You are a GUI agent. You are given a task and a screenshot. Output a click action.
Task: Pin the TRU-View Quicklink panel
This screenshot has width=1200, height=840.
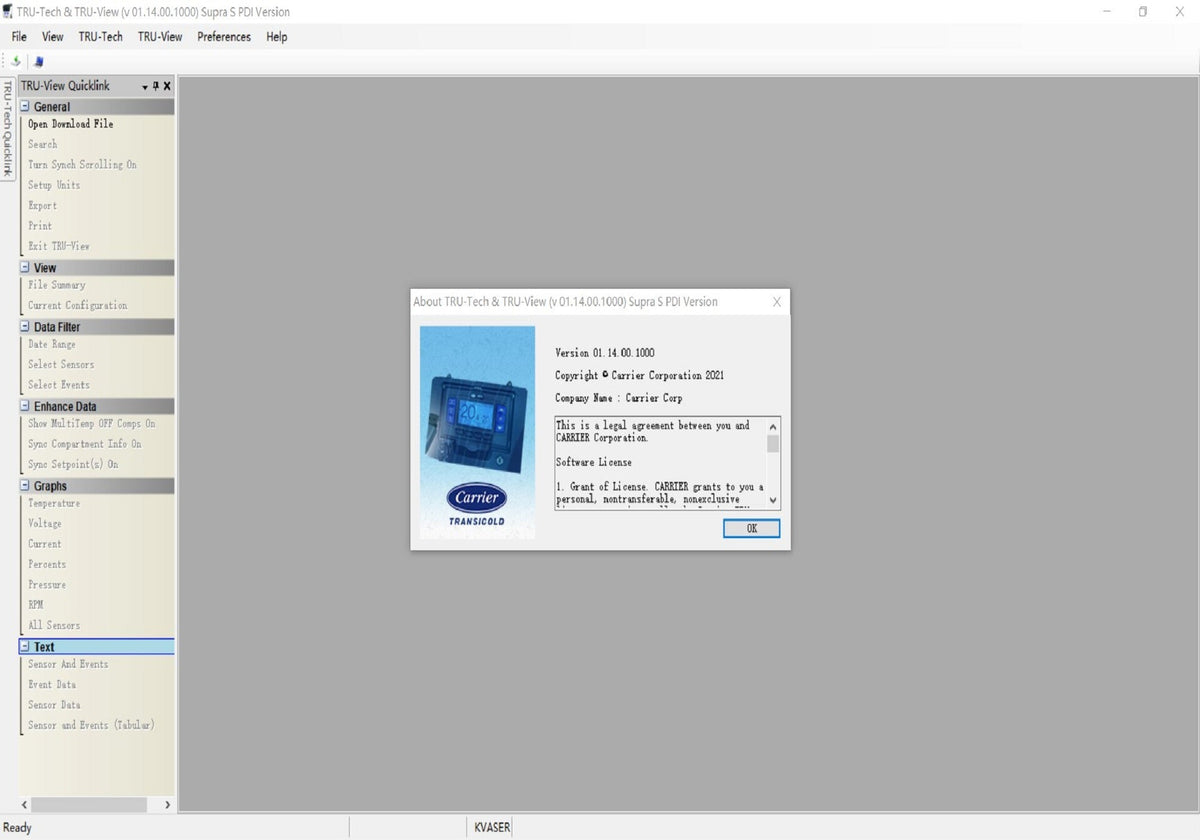(x=156, y=86)
